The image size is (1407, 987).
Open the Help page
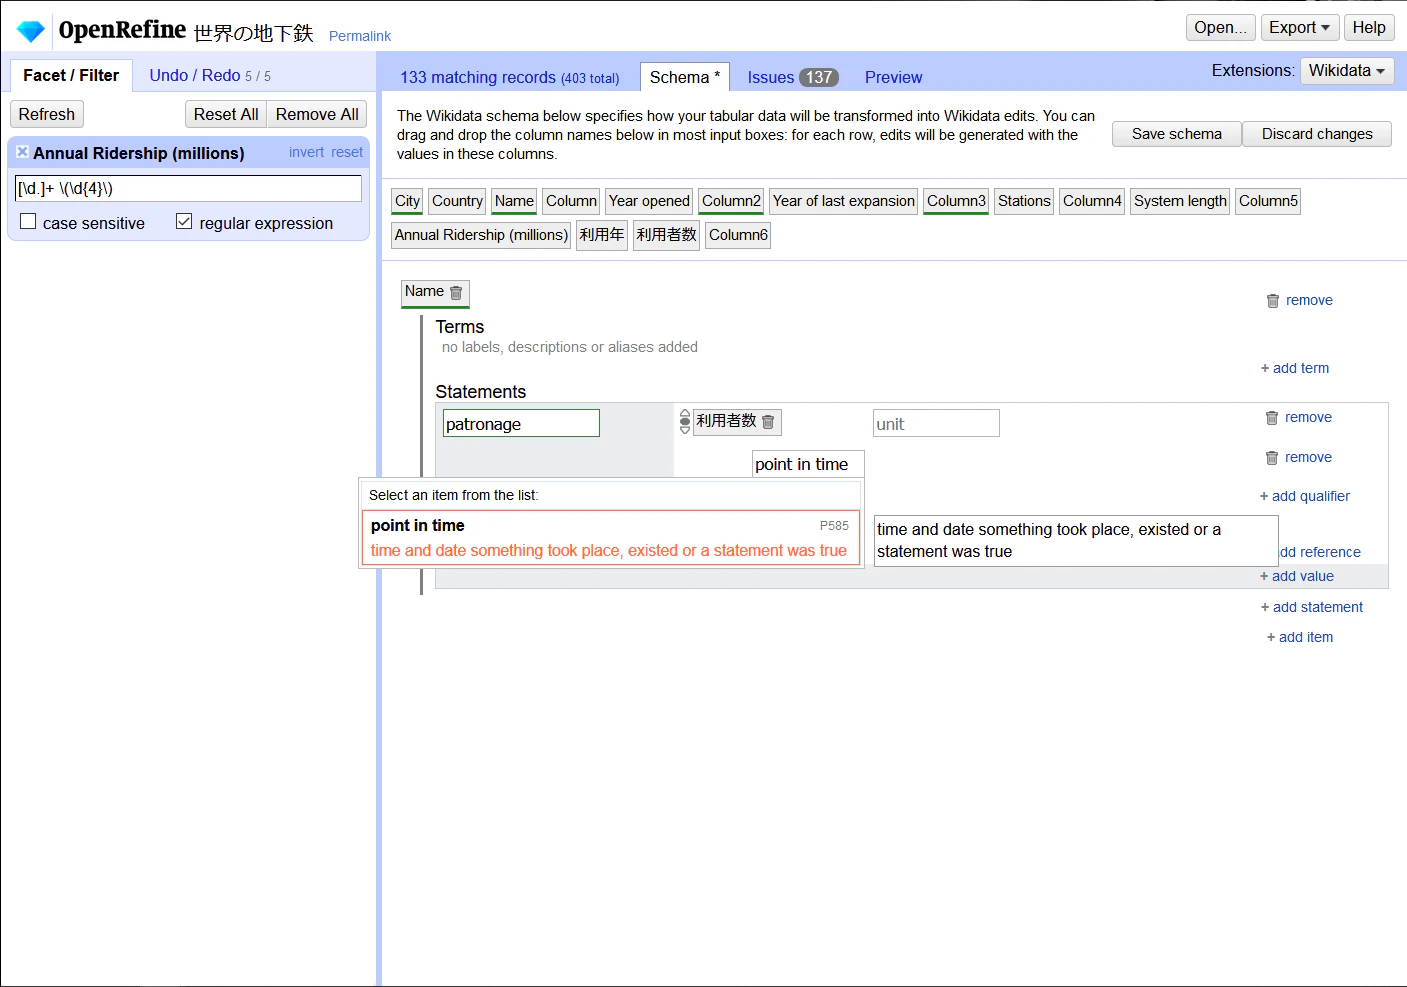1369,28
